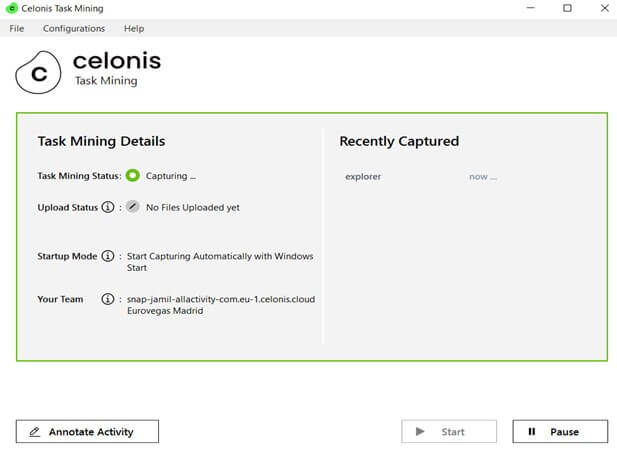Click the team URL snap-jamil-allactivity-com.eu-1.celonis.cloud
The image size is (617, 452).
tap(221, 299)
